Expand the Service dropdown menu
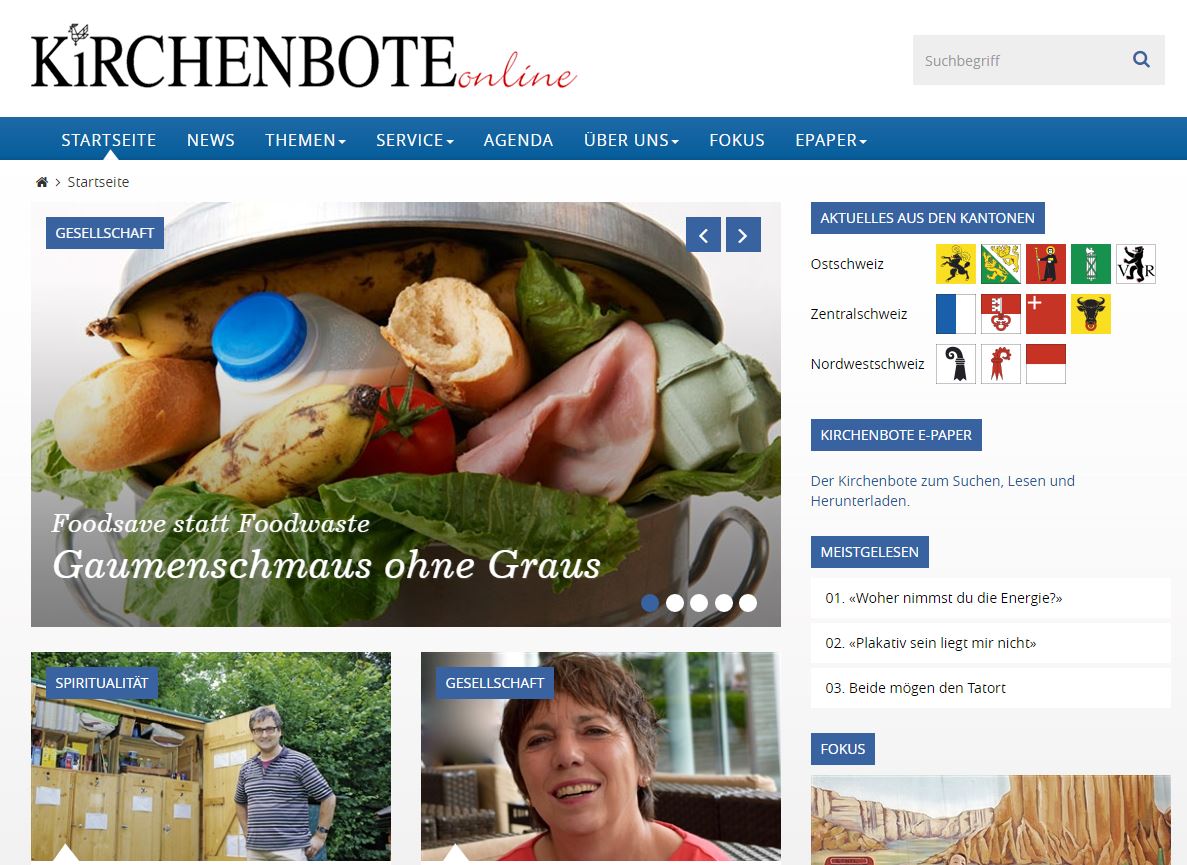Viewport: 1187px width, 865px height. coord(415,140)
